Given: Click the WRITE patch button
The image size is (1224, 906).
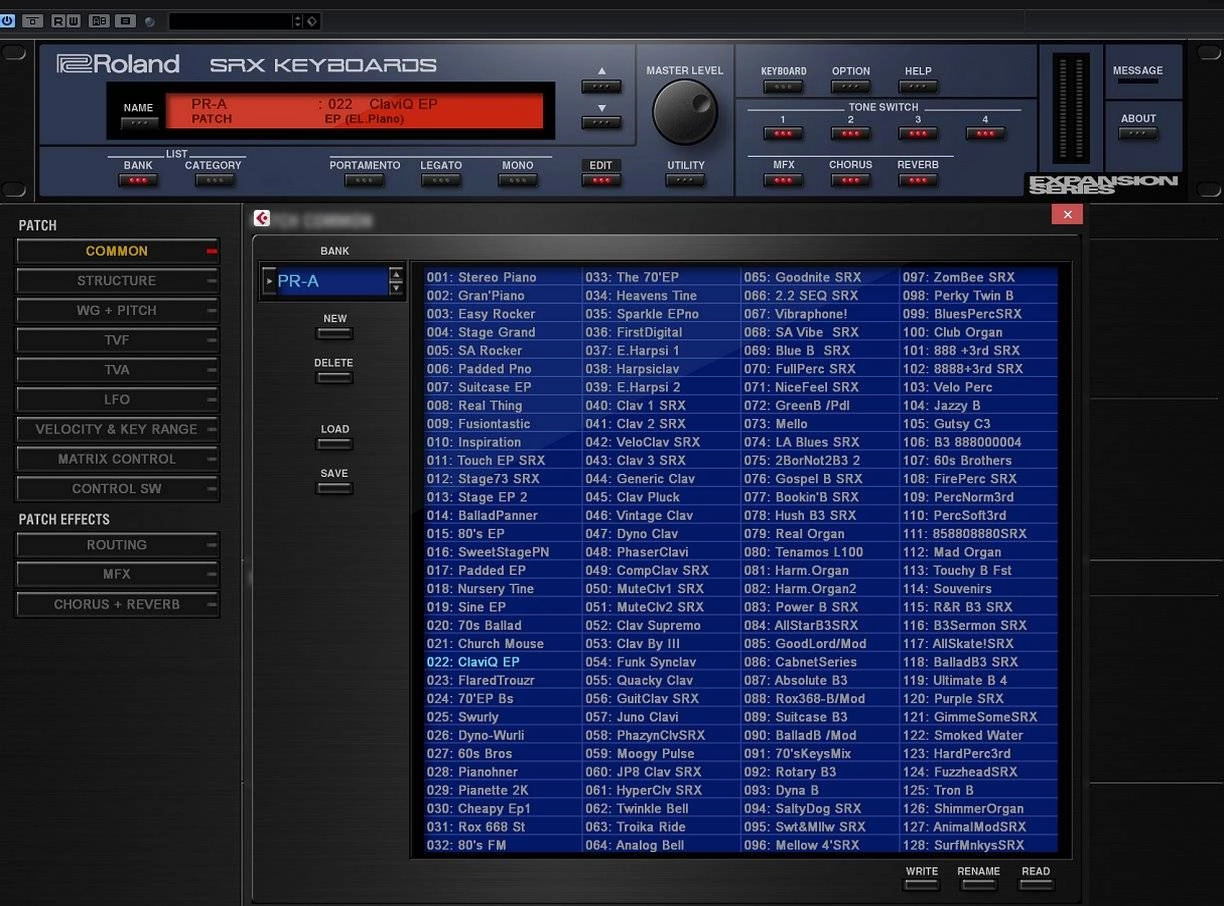Looking at the screenshot, I should point(922,885).
